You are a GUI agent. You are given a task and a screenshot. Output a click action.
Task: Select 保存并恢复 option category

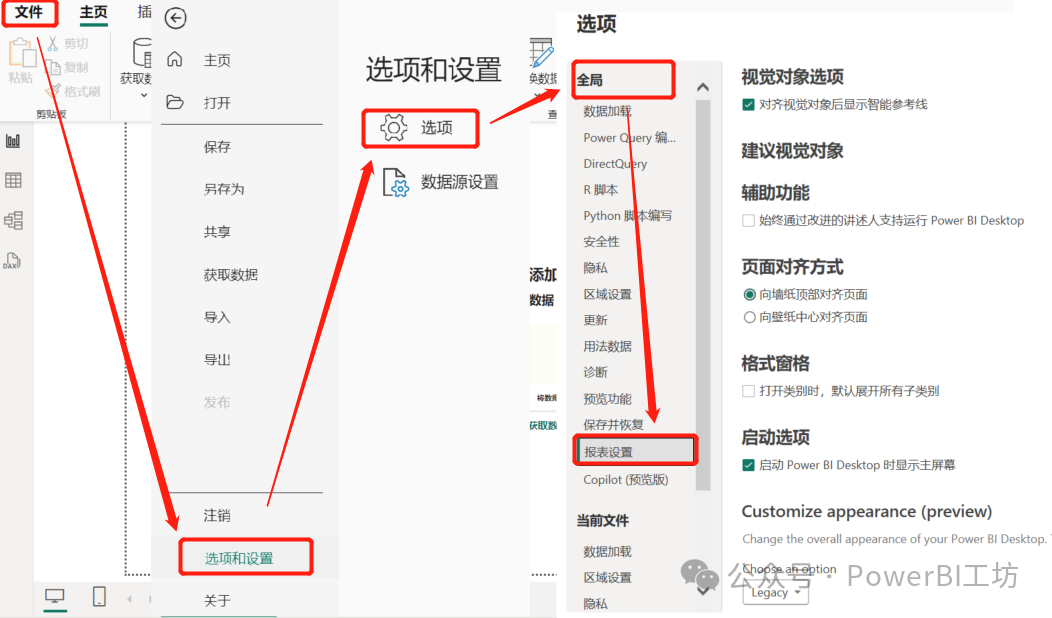[613, 425]
